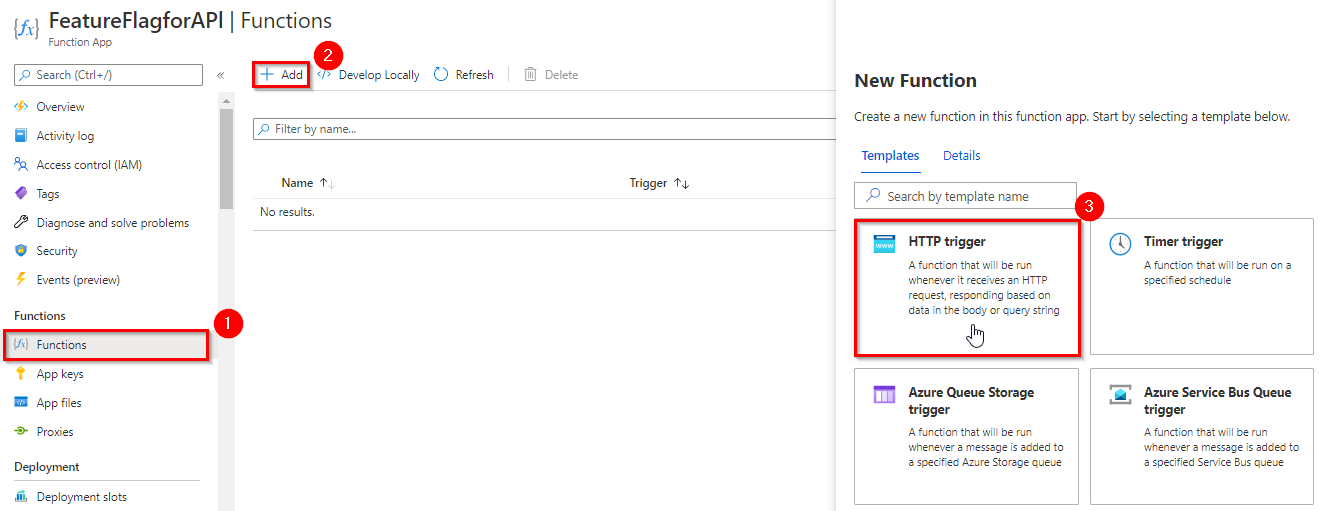This screenshot has width=1321, height=511.
Task: Click the Functions section header label
Action: [x=40, y=316]
